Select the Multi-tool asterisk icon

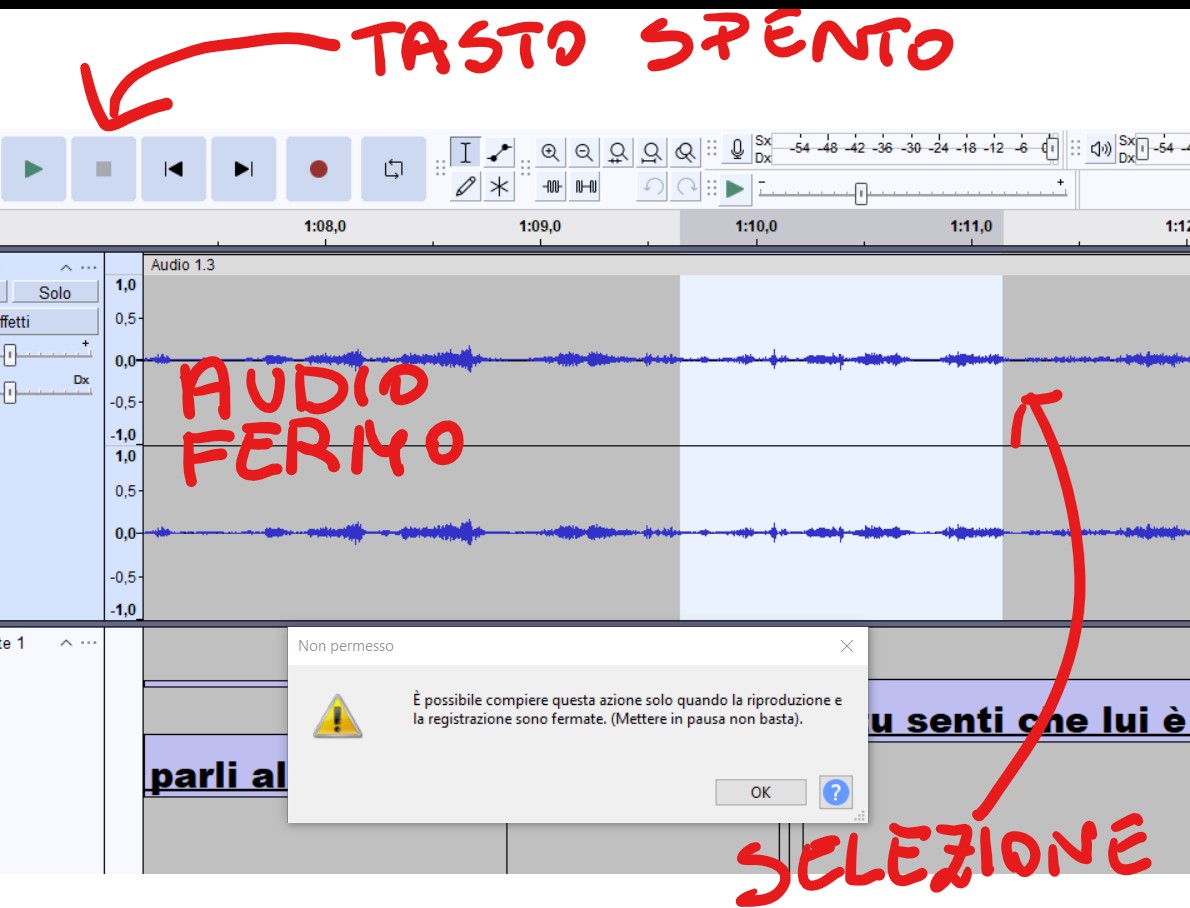click(x=499, y=186)
